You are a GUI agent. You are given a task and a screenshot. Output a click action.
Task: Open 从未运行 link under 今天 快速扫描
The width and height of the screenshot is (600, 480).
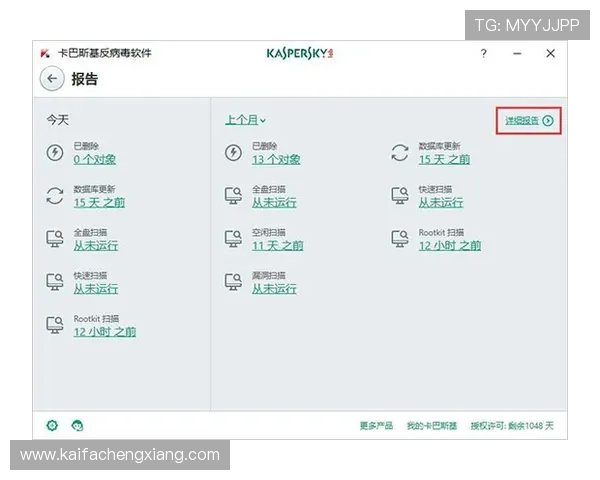[x=96, y=289]
